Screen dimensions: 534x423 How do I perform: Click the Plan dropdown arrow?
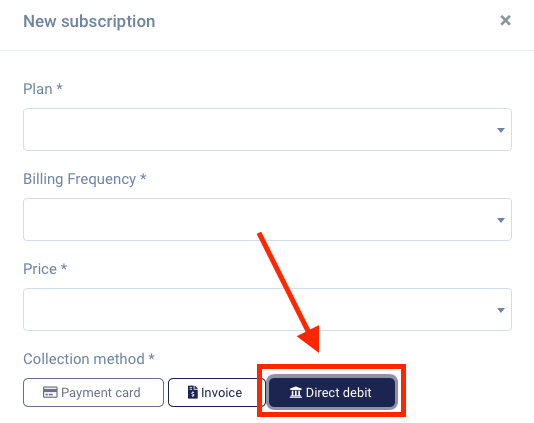[501, 130]
